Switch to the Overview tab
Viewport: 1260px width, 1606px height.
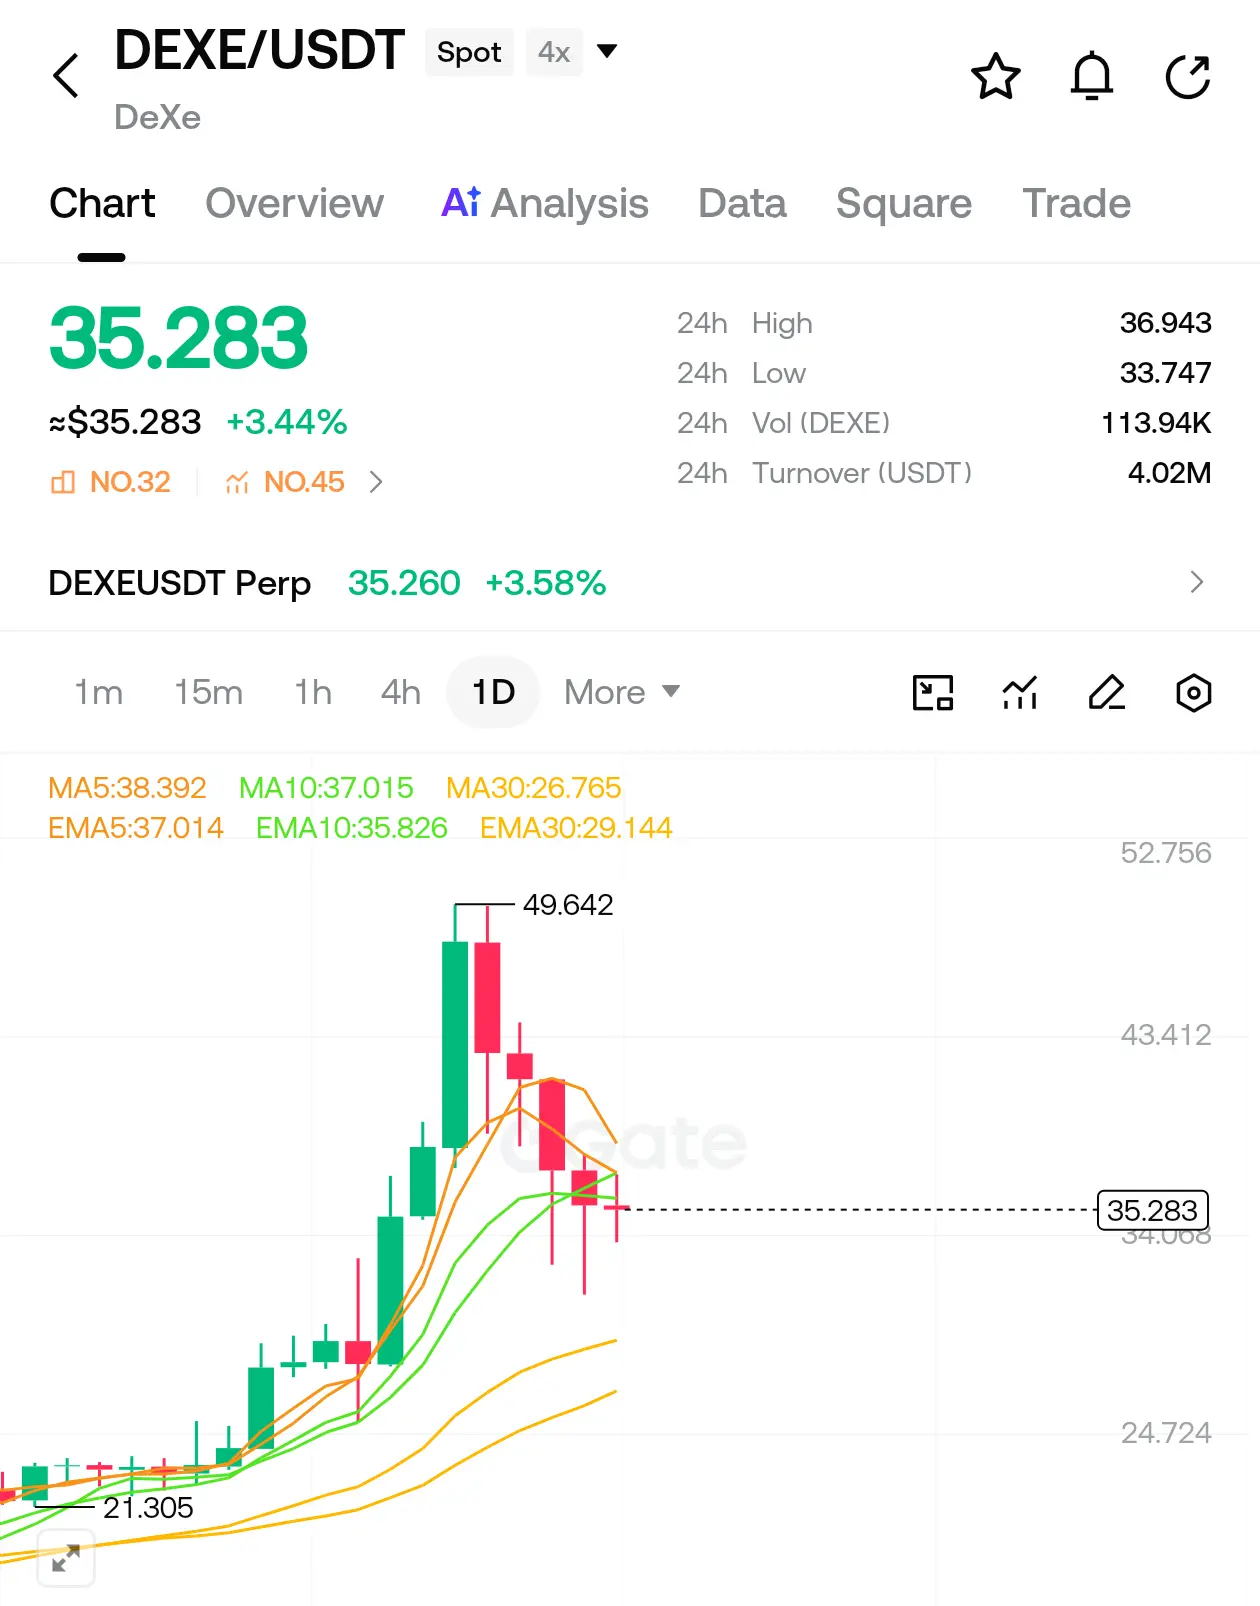tap(294, 203)
